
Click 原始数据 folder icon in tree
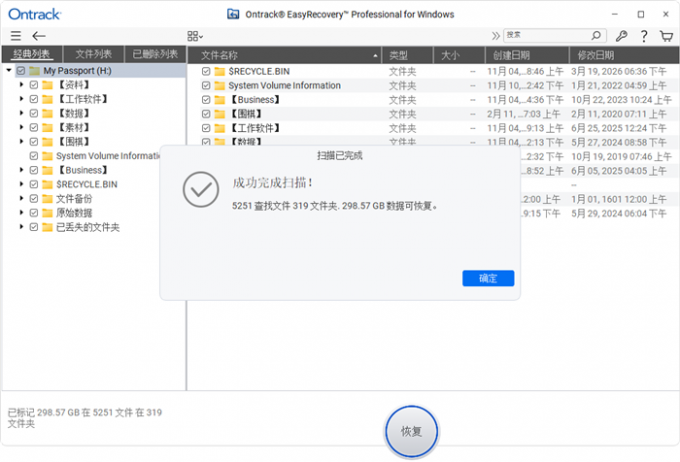pos(48,213)
